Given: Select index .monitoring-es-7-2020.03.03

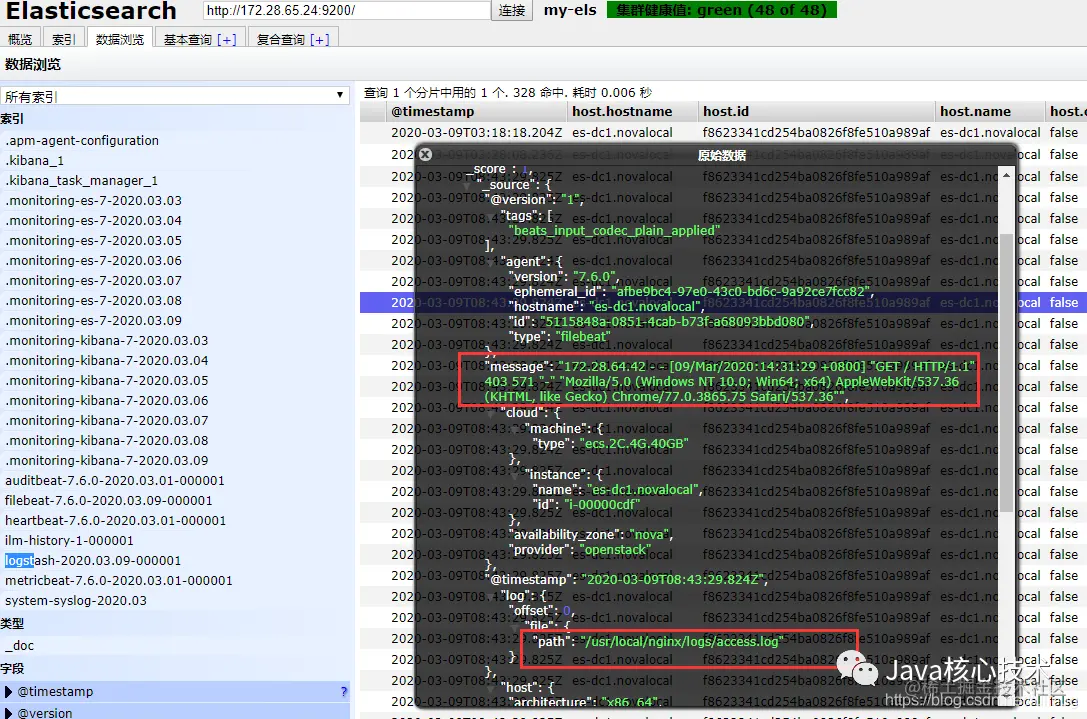Looking at the screenshot, I should tap(94, 201).
